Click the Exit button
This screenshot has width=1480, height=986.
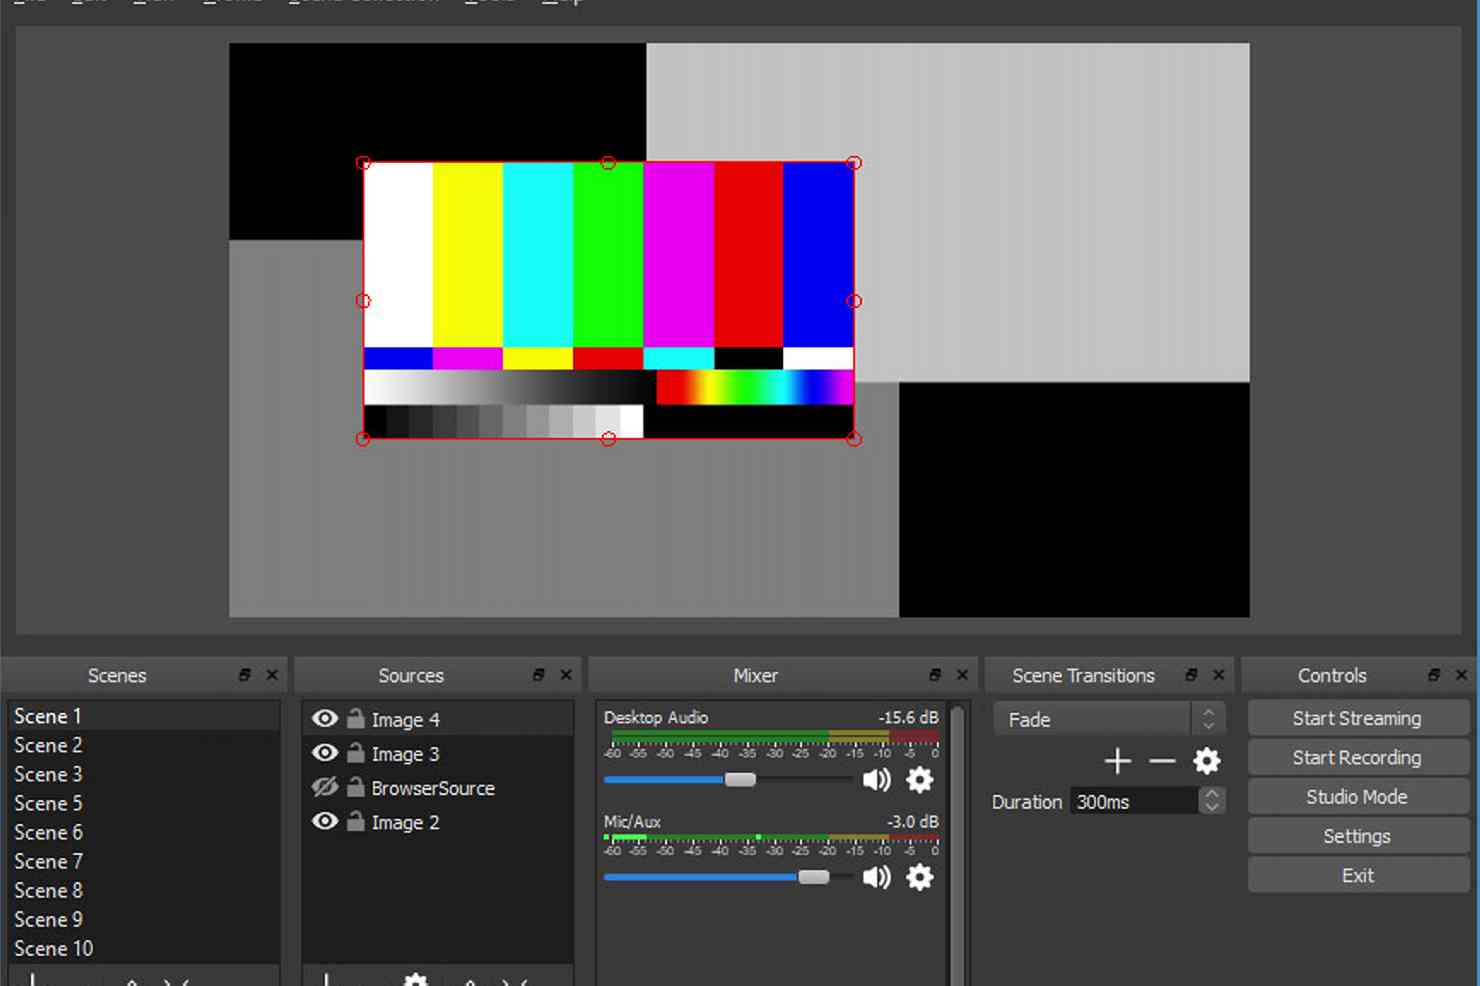[1357, 875]
